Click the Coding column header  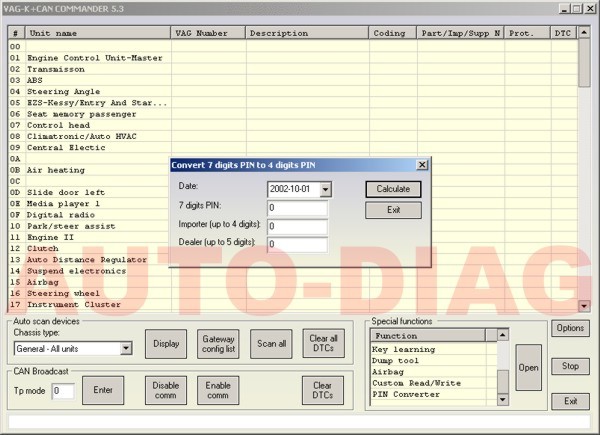[x=393, y=33]
